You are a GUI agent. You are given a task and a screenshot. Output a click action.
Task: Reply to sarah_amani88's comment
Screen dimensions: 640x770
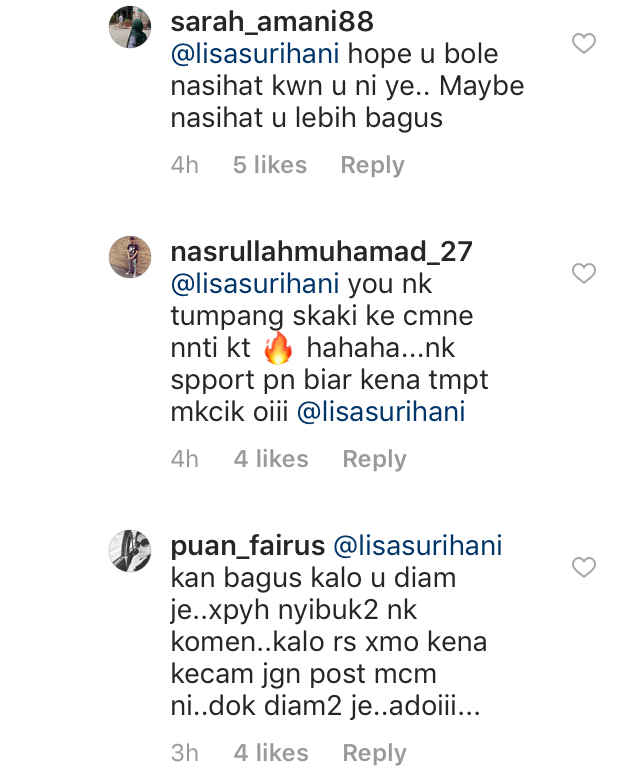372,166
